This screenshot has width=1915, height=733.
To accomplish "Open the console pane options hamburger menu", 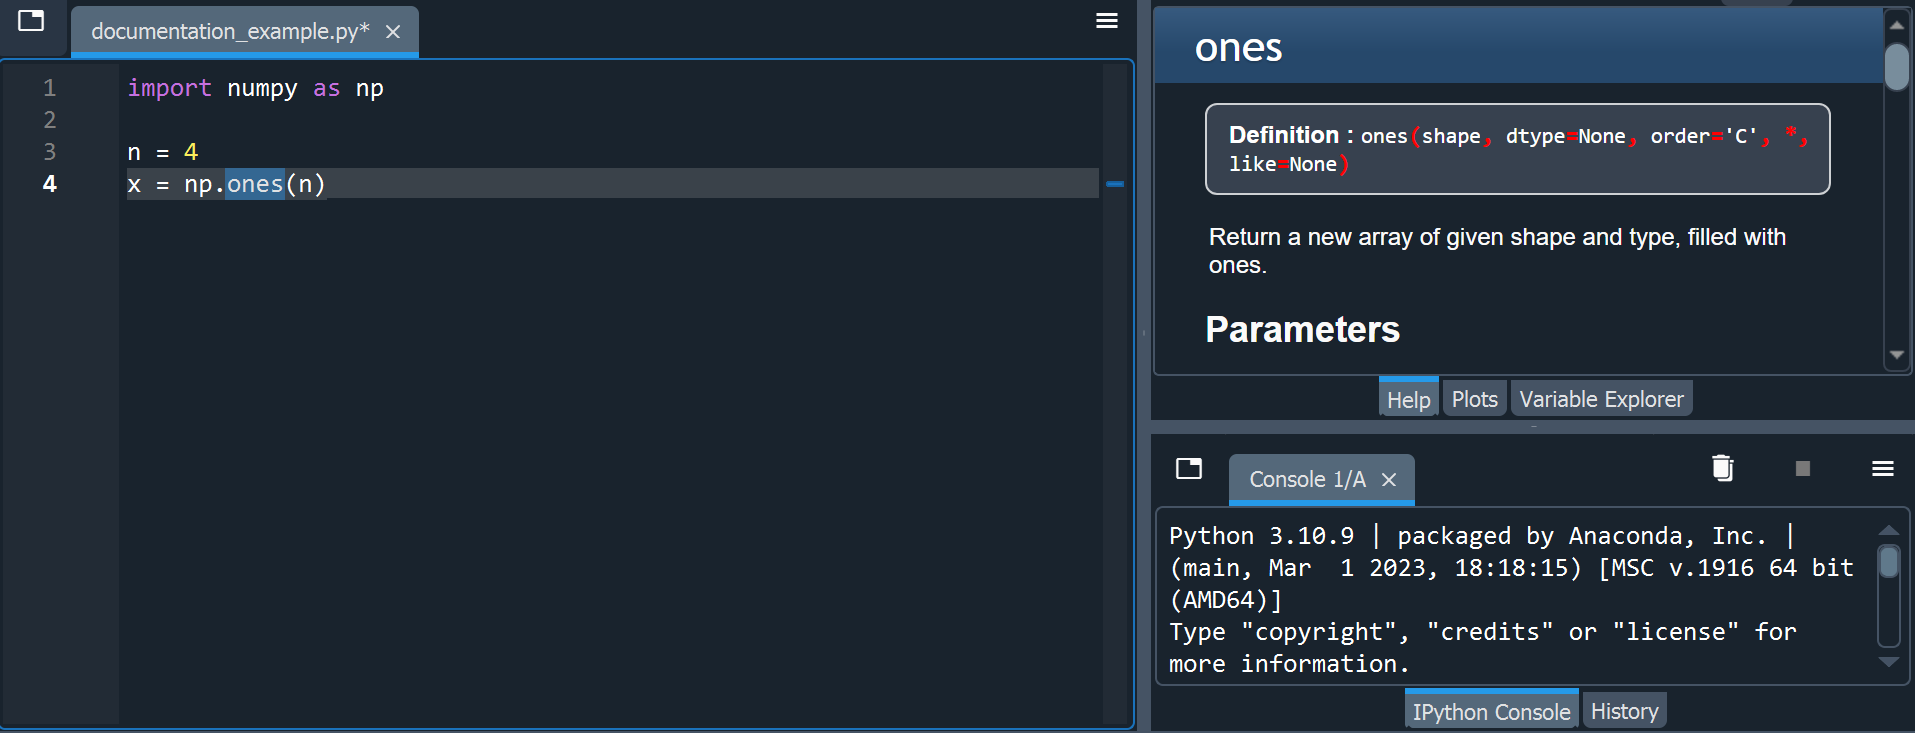I will click(1883, 468).
